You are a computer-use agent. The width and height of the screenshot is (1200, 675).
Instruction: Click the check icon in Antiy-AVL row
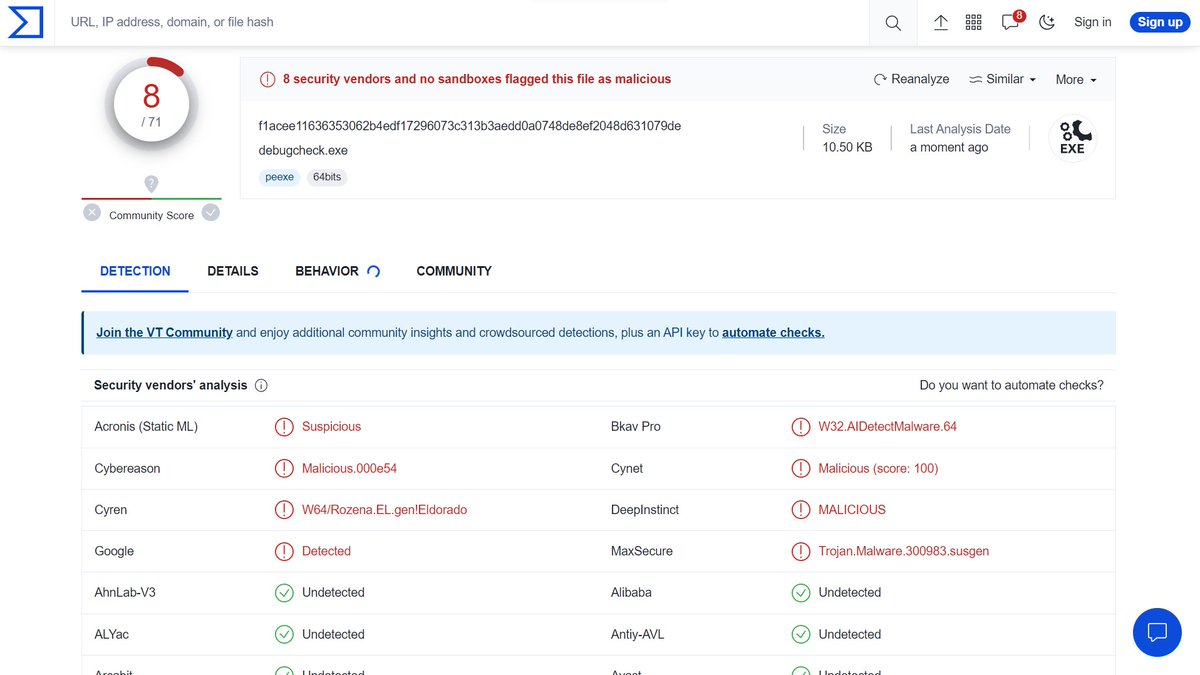[800, 634]
